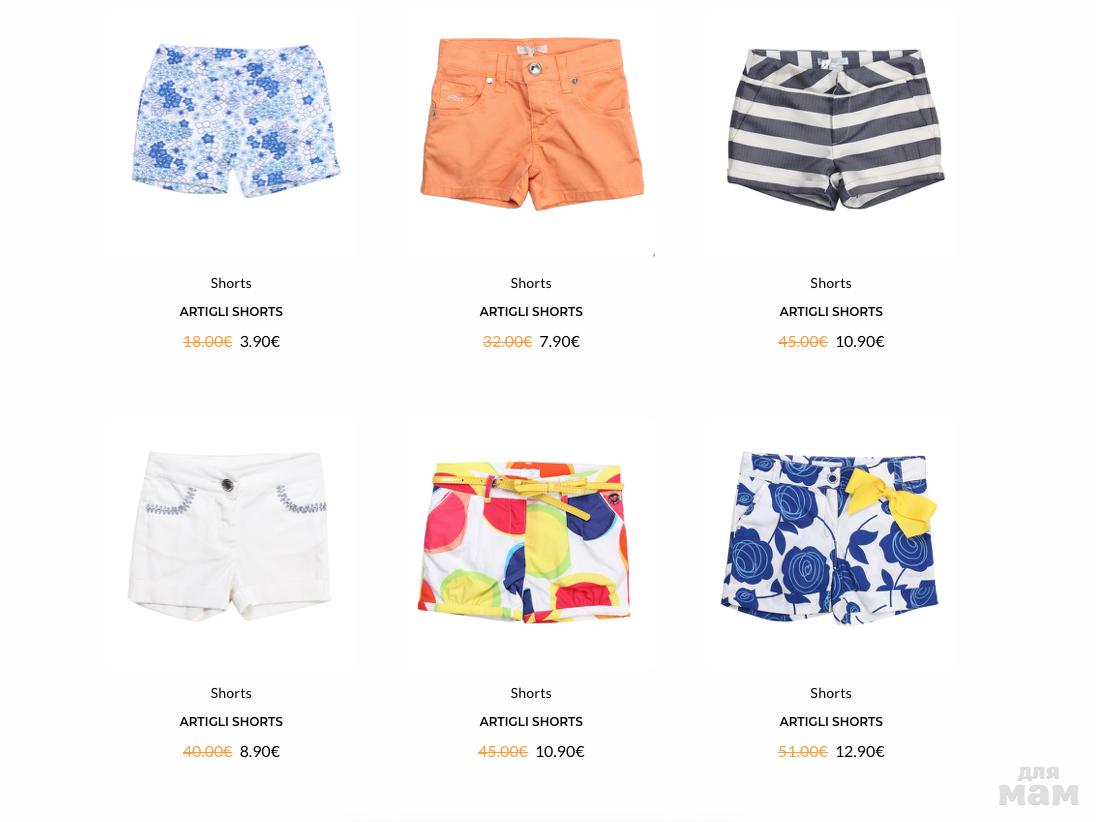This screenshot has width=1096, height=822.
Task: Click the для мам watermark logo
Action: click(x=1039, y=786)
